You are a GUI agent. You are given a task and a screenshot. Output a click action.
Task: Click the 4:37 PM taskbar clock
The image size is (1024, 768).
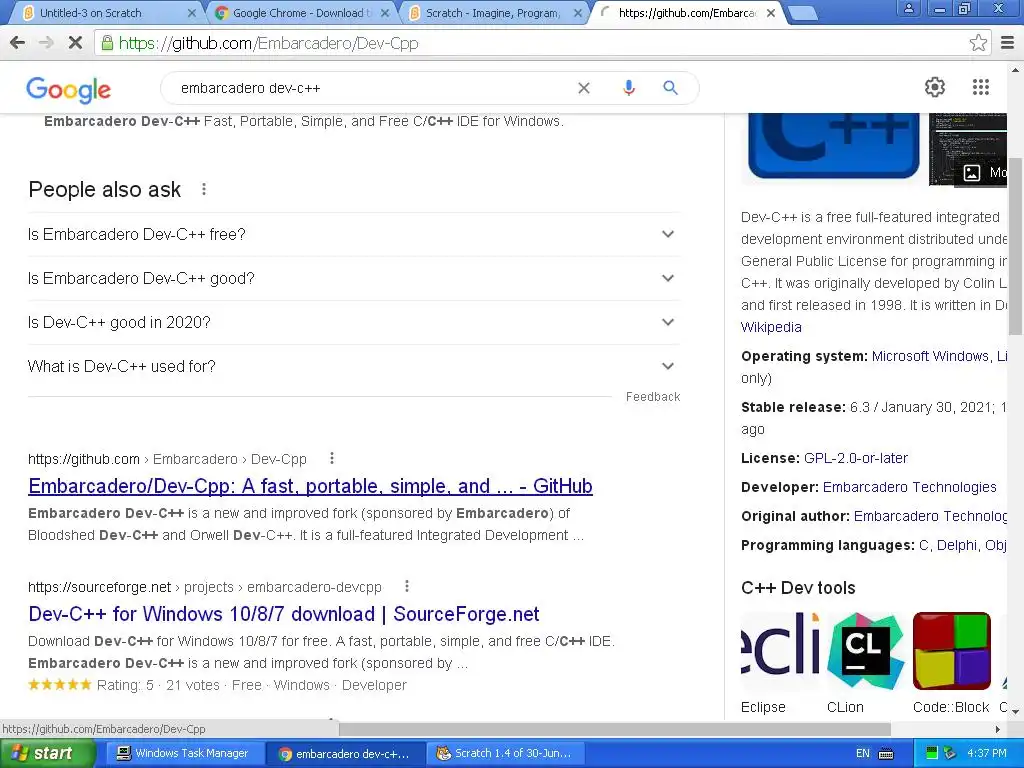987,754
